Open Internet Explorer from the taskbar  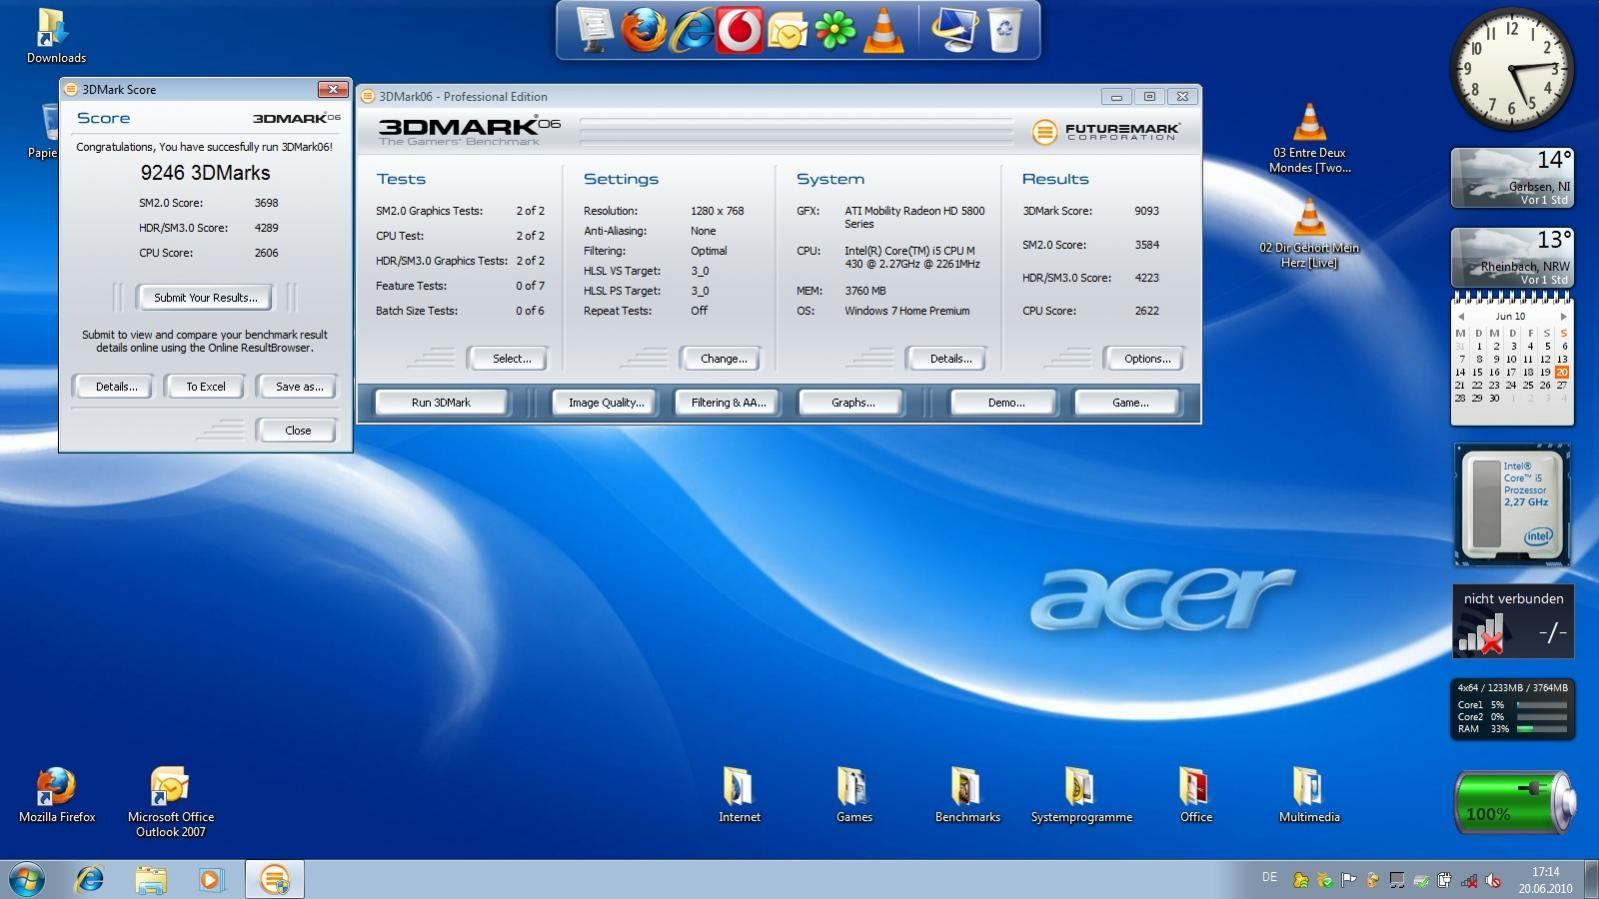[x=90, y=879]
